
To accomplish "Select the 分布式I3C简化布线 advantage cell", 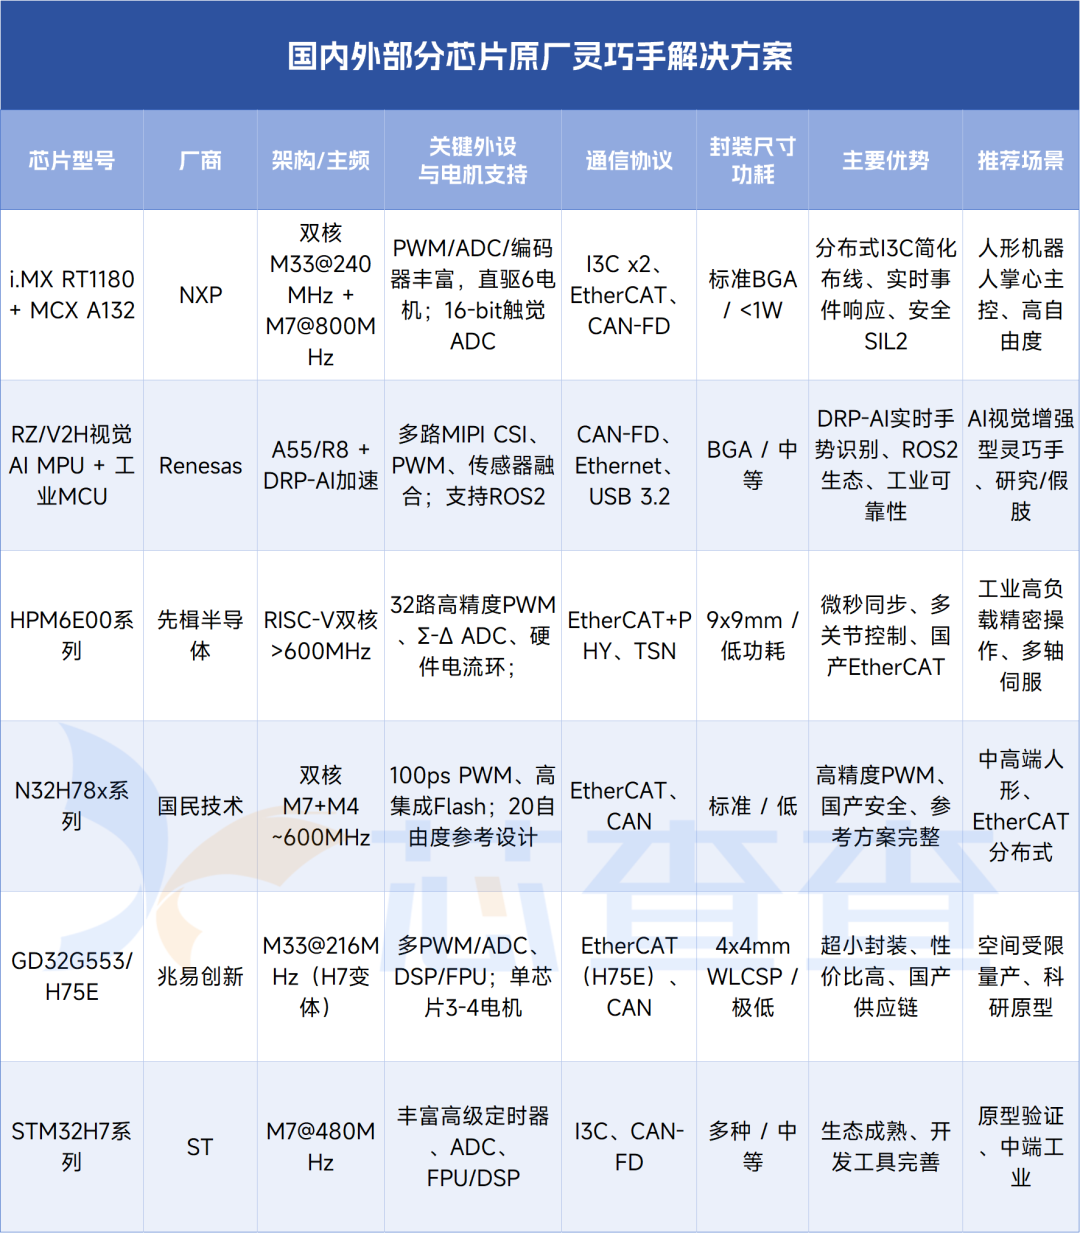I will pyautogui.click(x=886, y=295).
